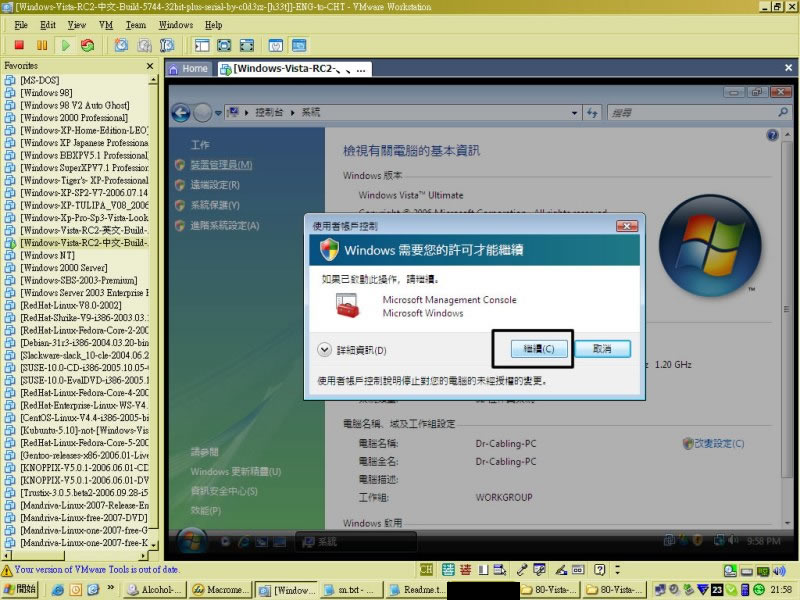The height and width of the screenshot is (600, 800).
Task: Click the yellow Suspend toolbar icon
Action: click(x=42, y=45)
